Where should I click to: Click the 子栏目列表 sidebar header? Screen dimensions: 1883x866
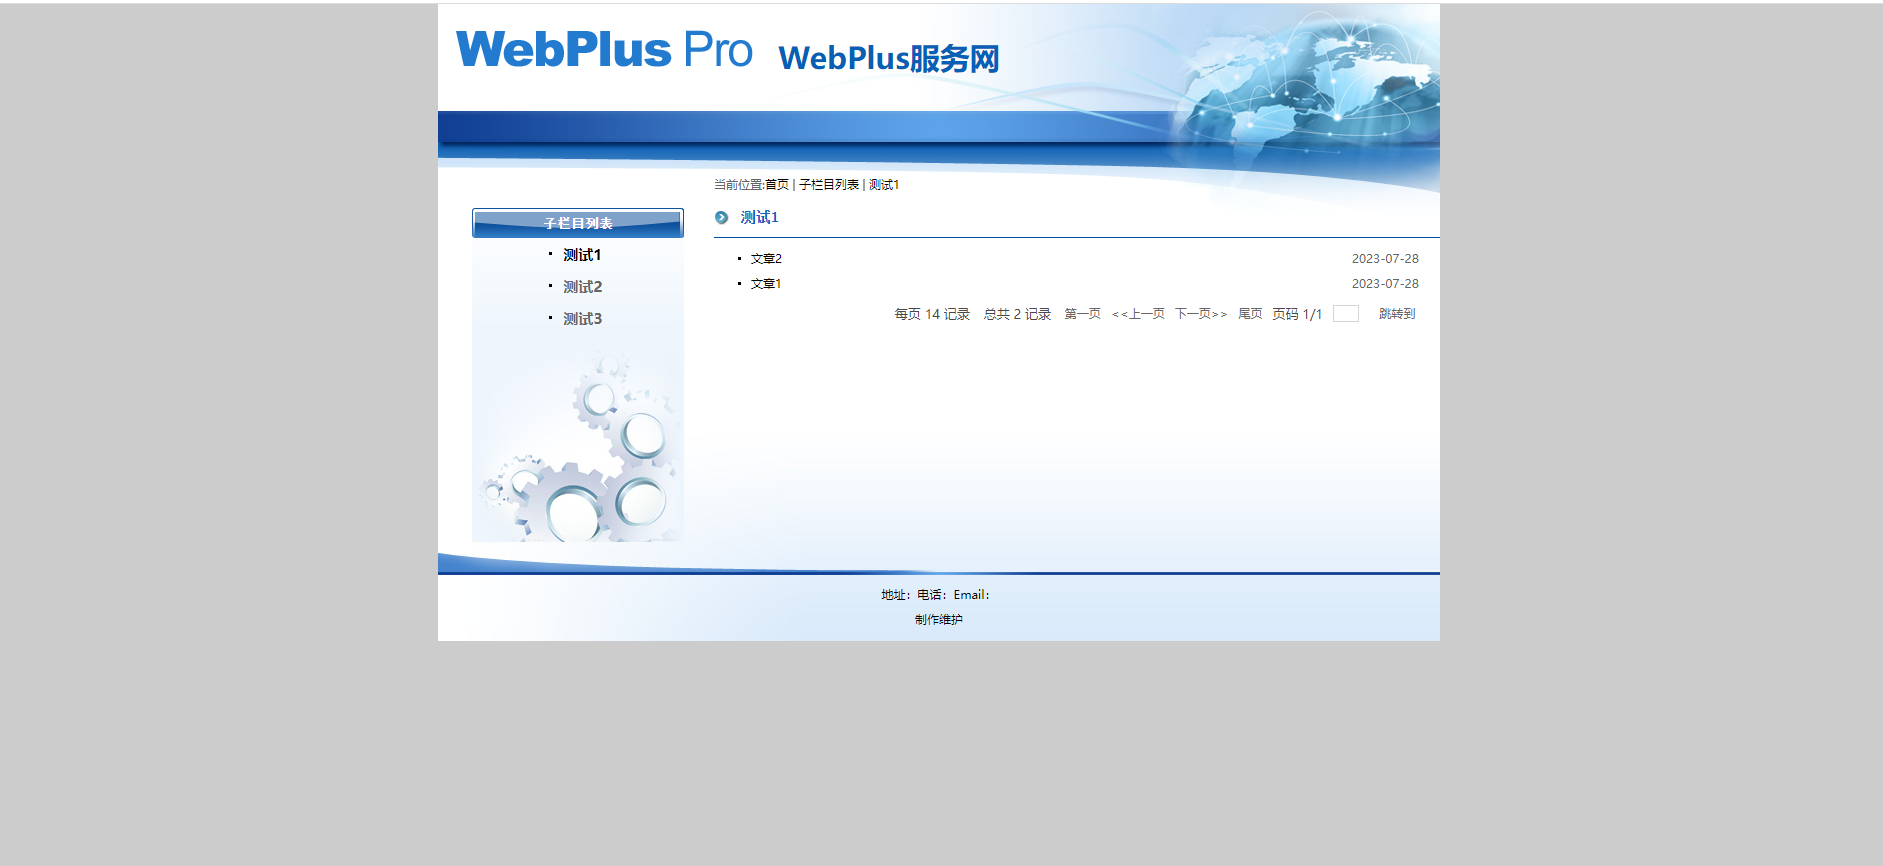pos(578,223)
